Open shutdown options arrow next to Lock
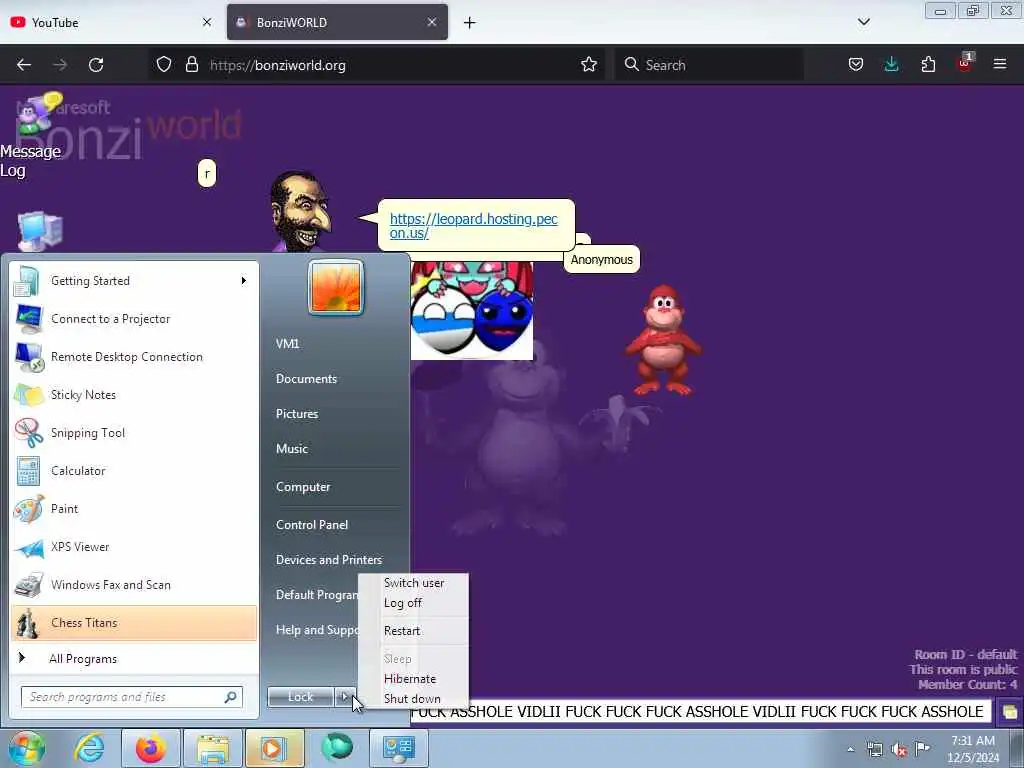Viewport: 1024px width, 768px height. (345, 697)
